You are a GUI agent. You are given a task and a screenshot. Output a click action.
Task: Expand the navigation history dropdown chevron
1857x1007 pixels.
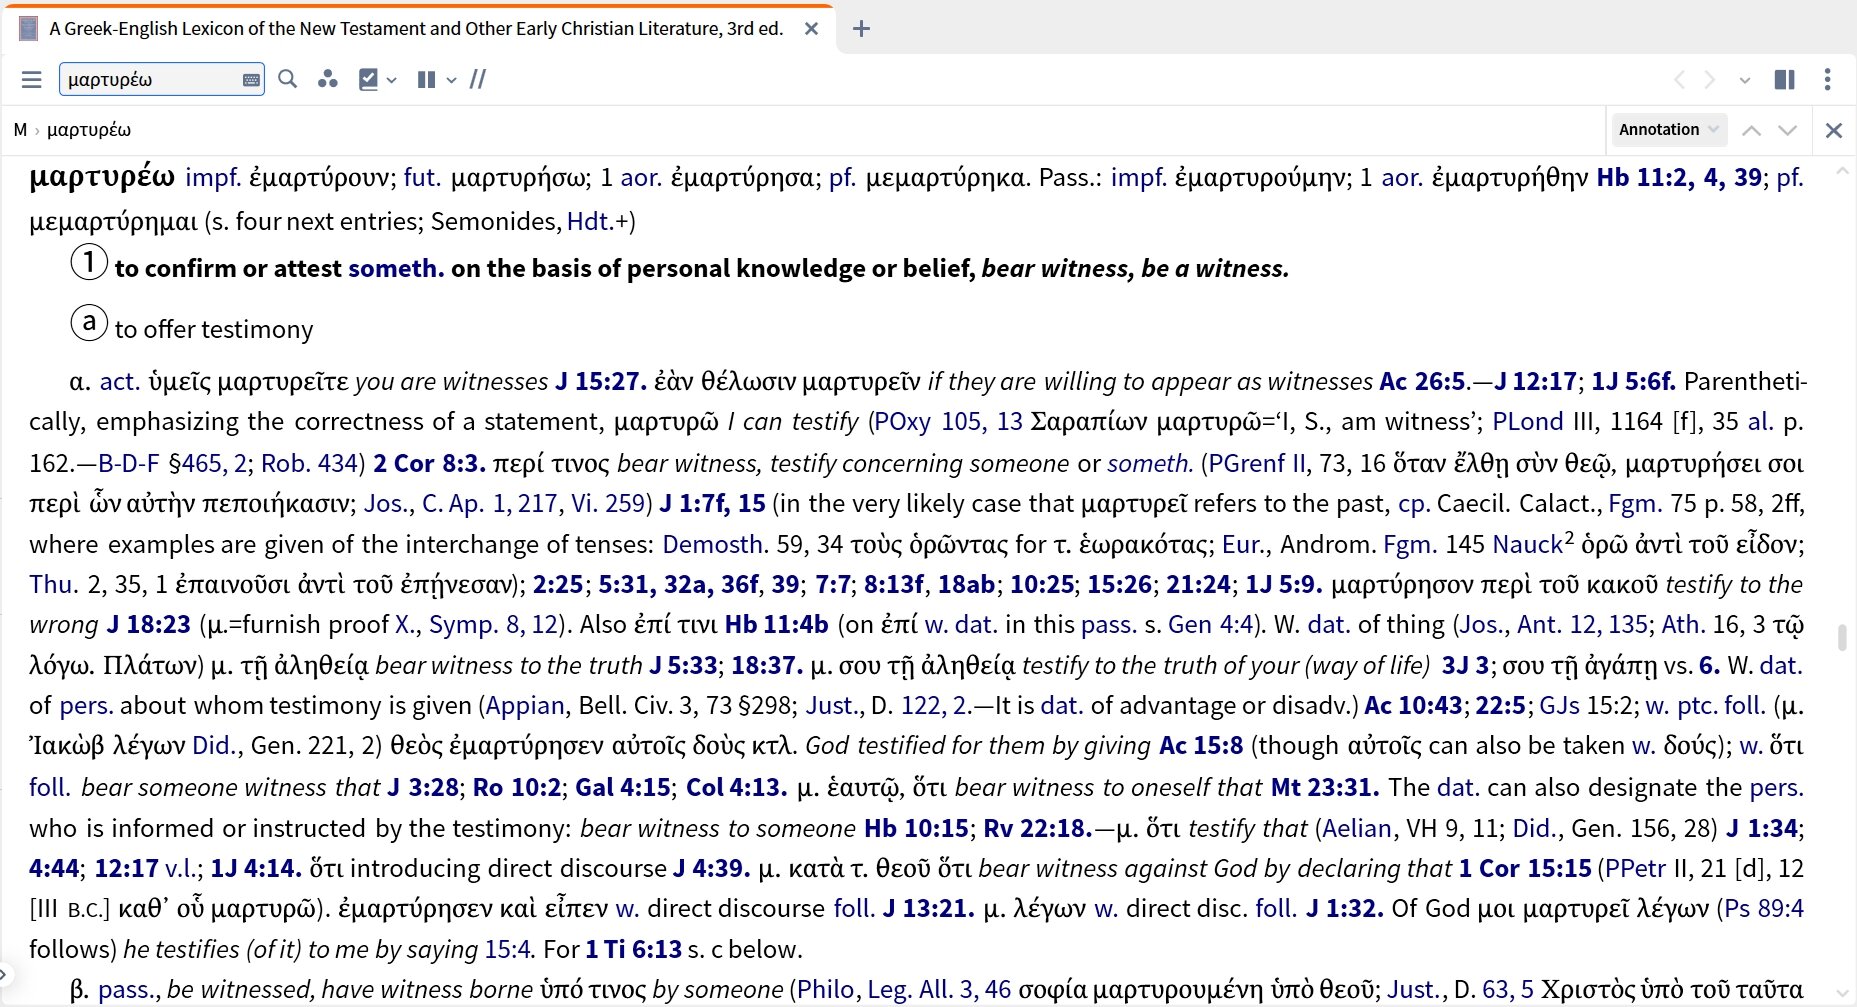(x=1745, y=80)
